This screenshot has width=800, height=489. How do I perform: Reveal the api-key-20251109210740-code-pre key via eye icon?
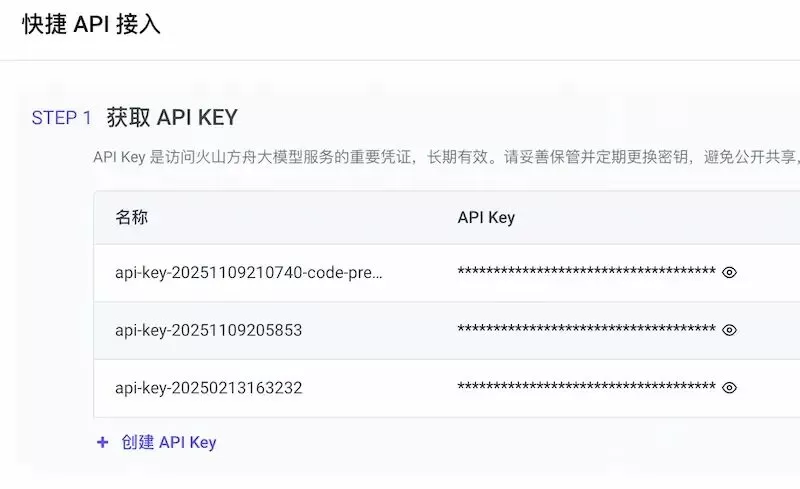(729, 273)
